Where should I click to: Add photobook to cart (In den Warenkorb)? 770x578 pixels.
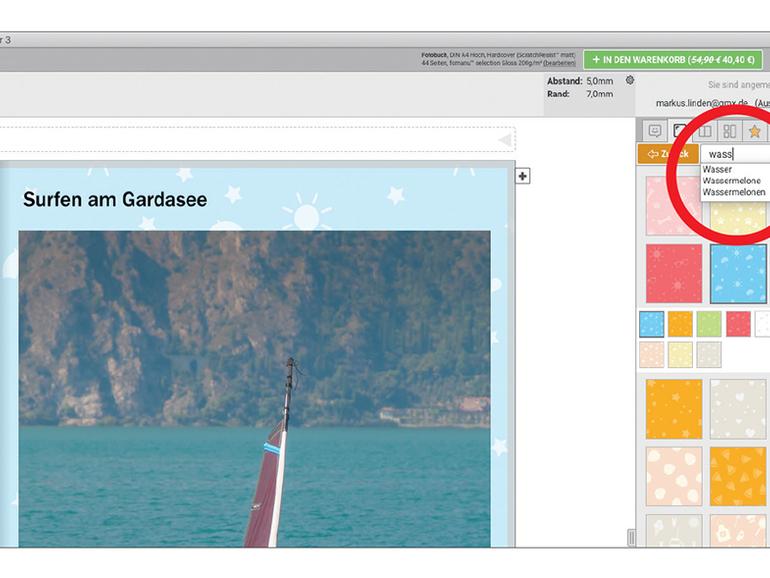tap(673, 60)
